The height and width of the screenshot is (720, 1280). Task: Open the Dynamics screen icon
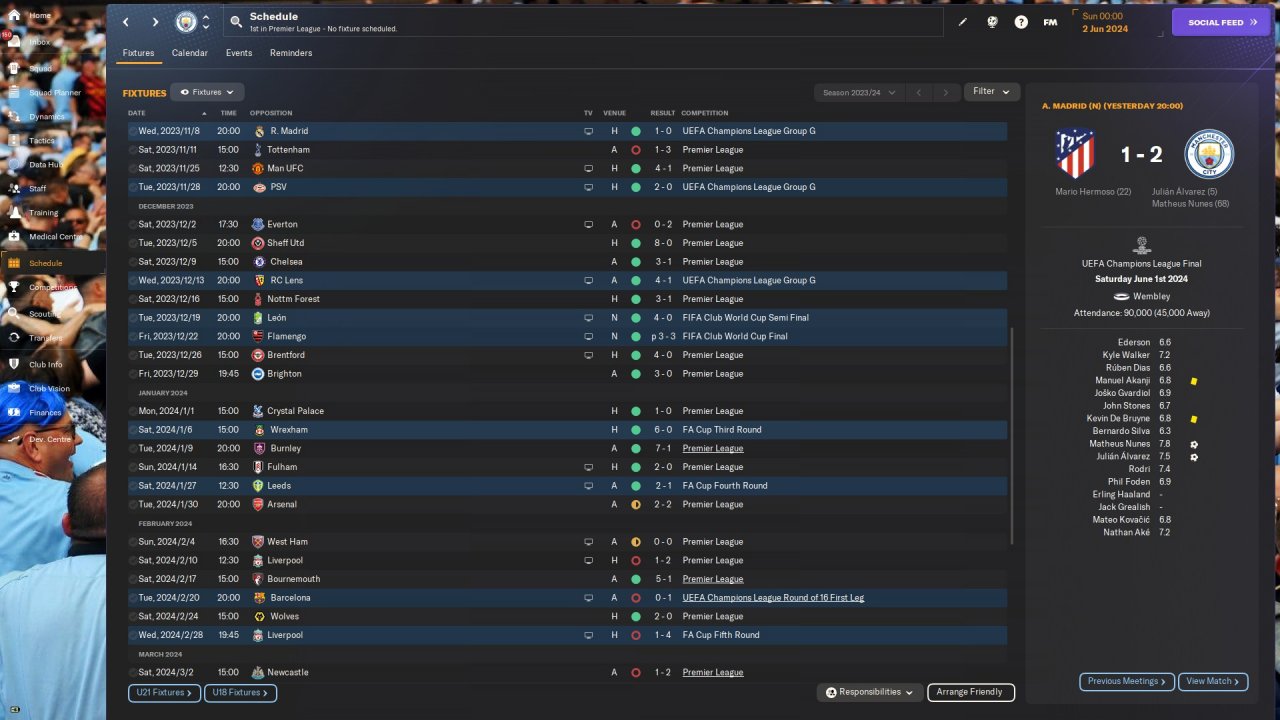(15, 117)
